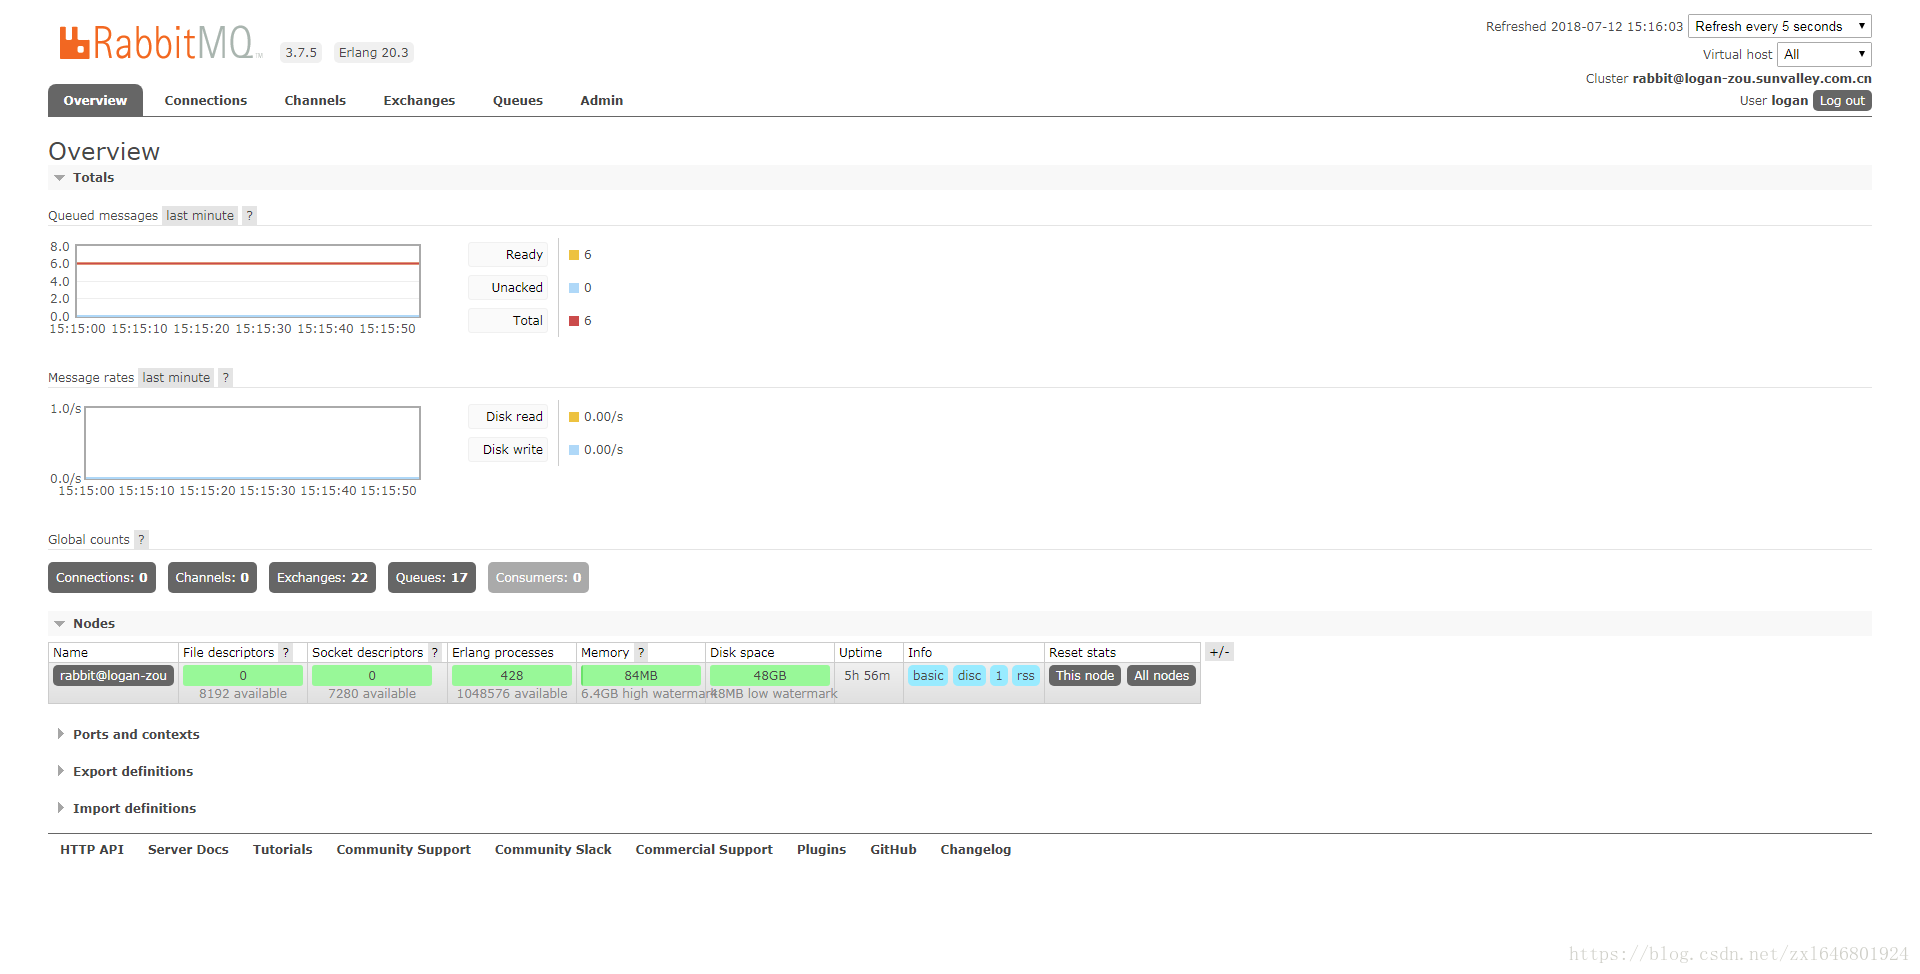The image size is (1920, 974).
Task: Open the Community Support link
Action: coord(403,849)
